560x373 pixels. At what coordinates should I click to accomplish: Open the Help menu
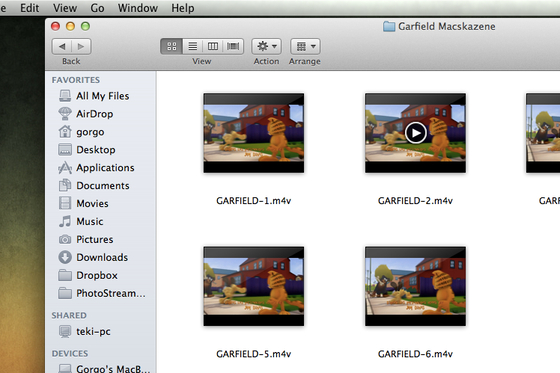coord(182,8)
